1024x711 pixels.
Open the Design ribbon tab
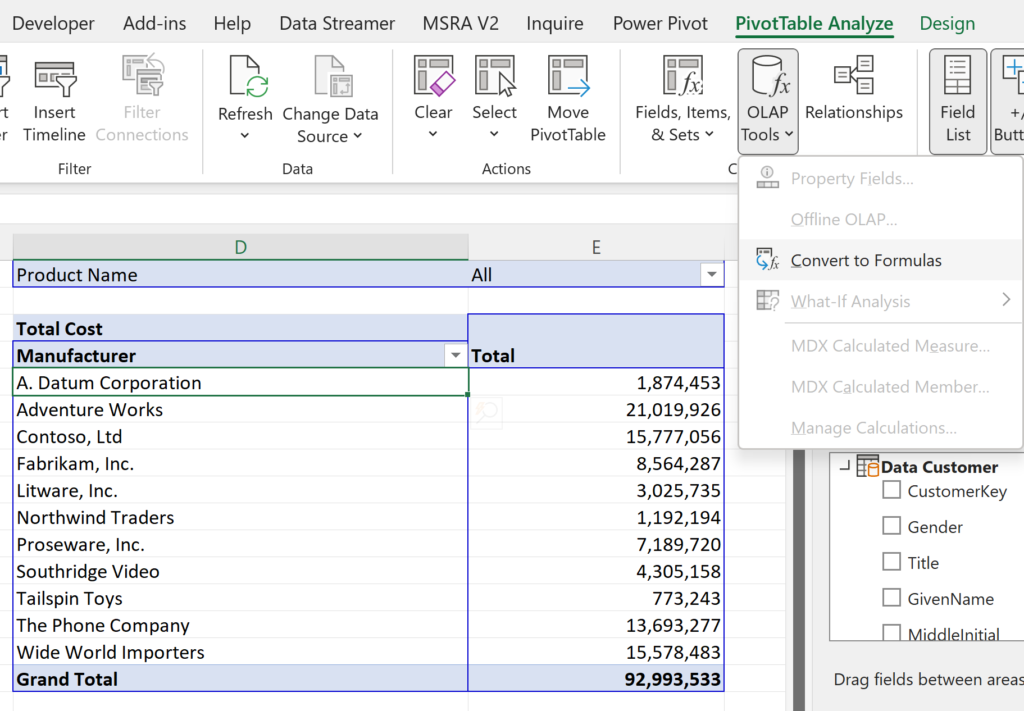coord(946,23)
